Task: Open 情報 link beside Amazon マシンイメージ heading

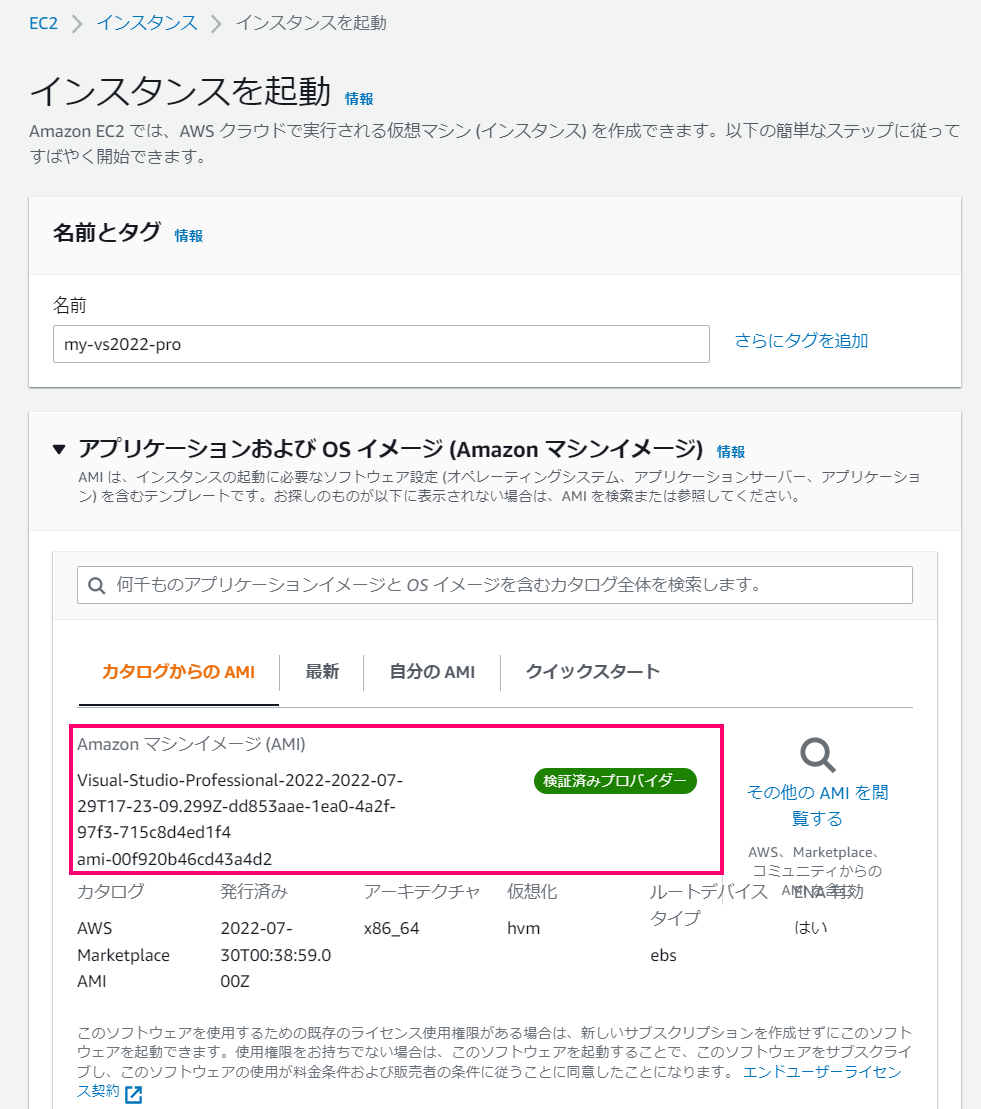Action: 731,451
